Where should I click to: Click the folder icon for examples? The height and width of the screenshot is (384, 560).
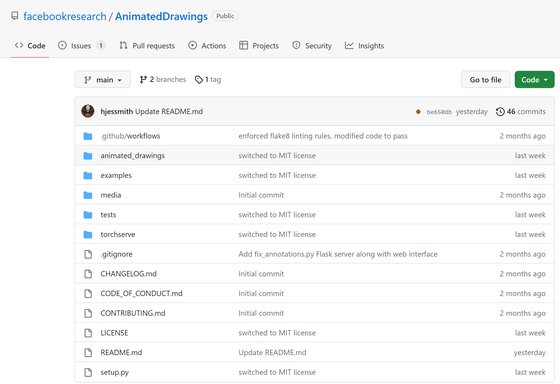pos(88,175)
